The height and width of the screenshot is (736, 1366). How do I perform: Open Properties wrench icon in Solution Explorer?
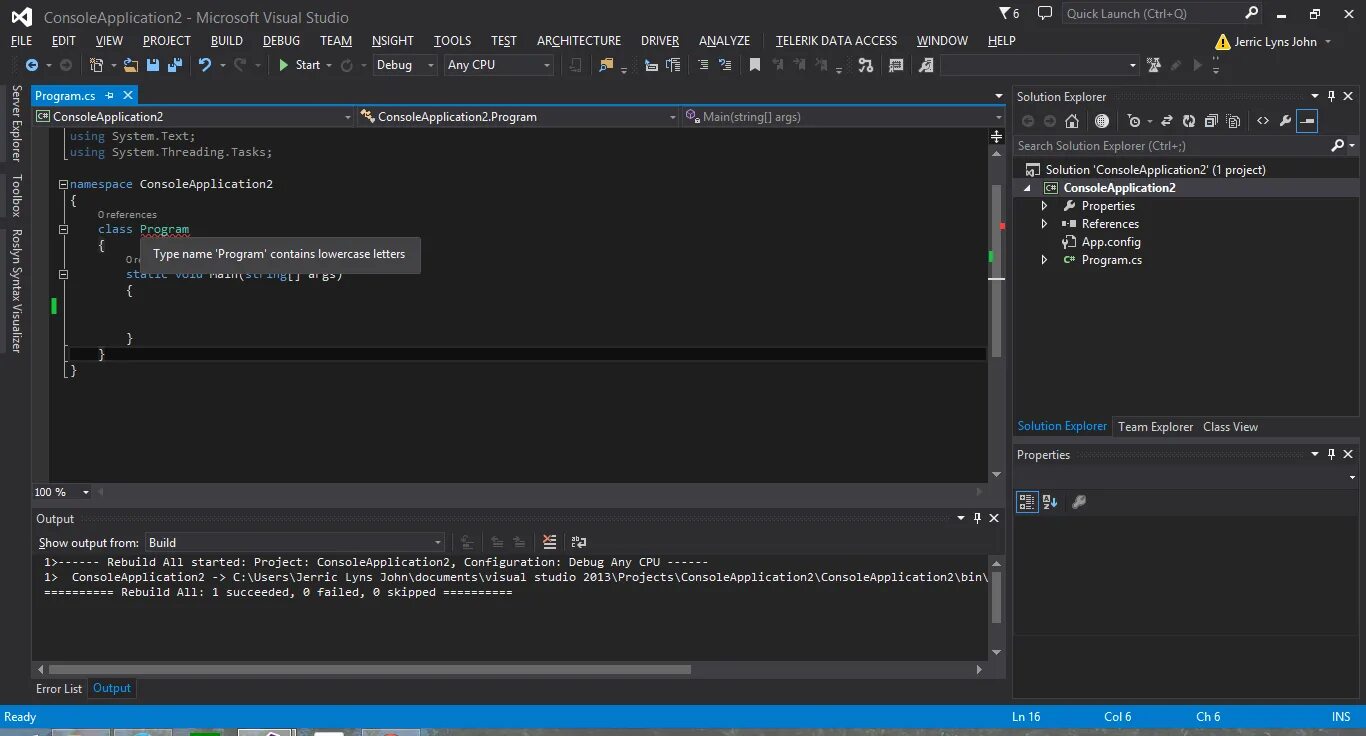1285,121
